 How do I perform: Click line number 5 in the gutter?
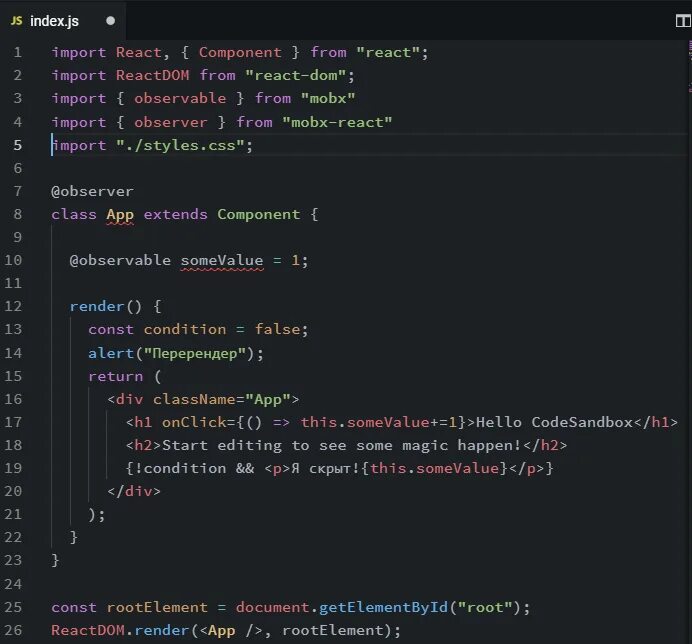click(x=17, y=145)
